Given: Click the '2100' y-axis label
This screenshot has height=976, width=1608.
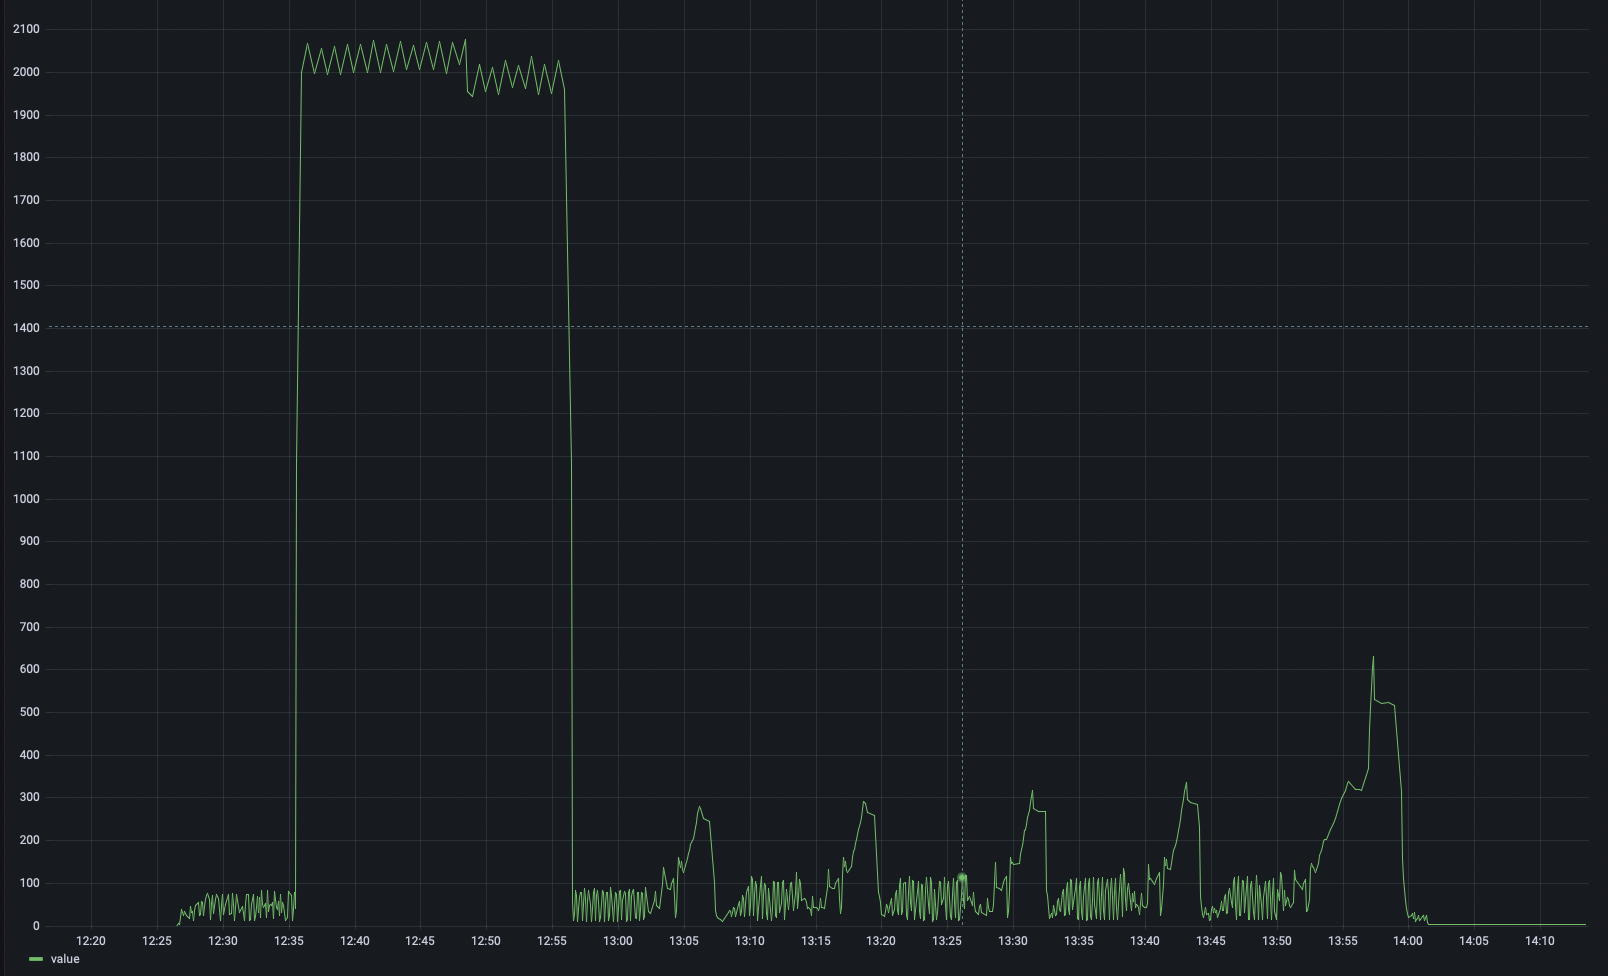Looking at the screenshot, I should (26, 30).
